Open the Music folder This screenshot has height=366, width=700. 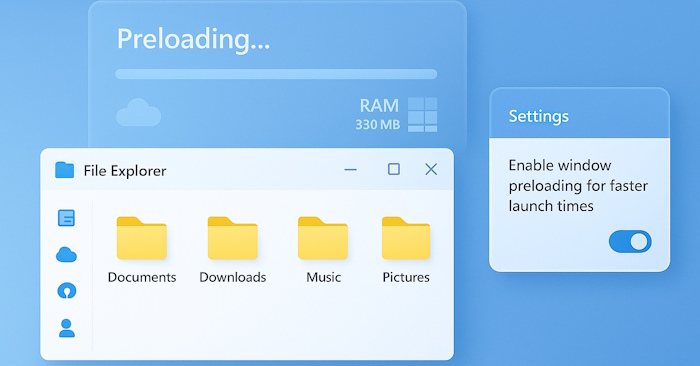(x=323, y=238)
